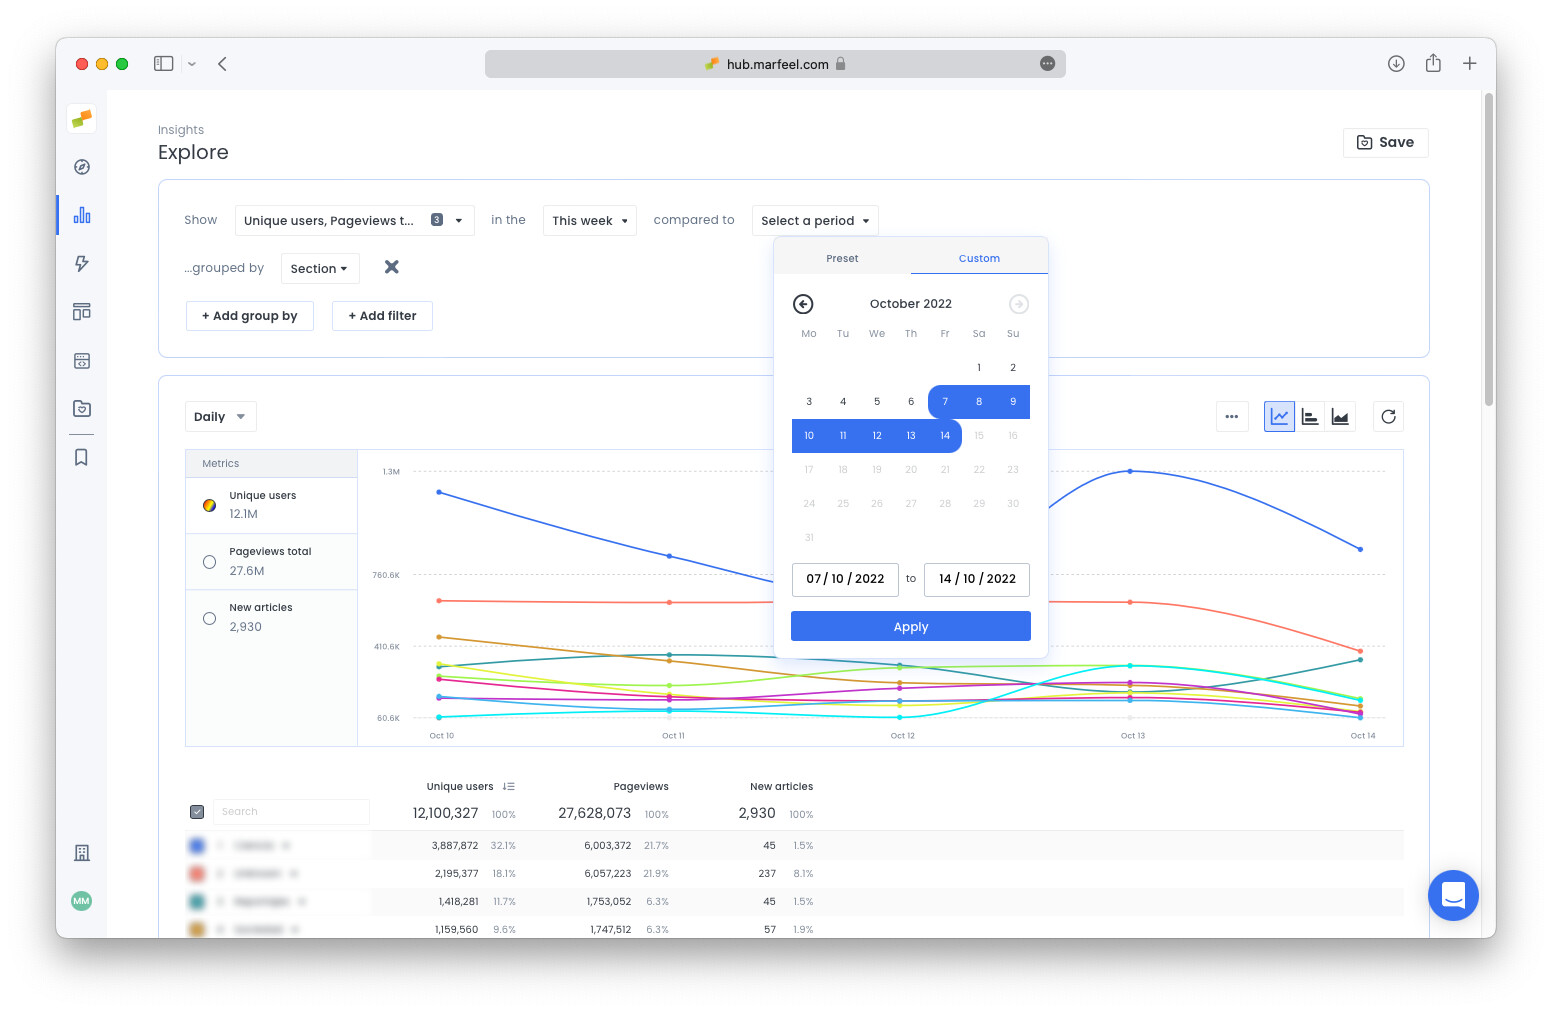Select the New articles metric radio
Screen dimensions: 1552x1012
click(210, 618)
